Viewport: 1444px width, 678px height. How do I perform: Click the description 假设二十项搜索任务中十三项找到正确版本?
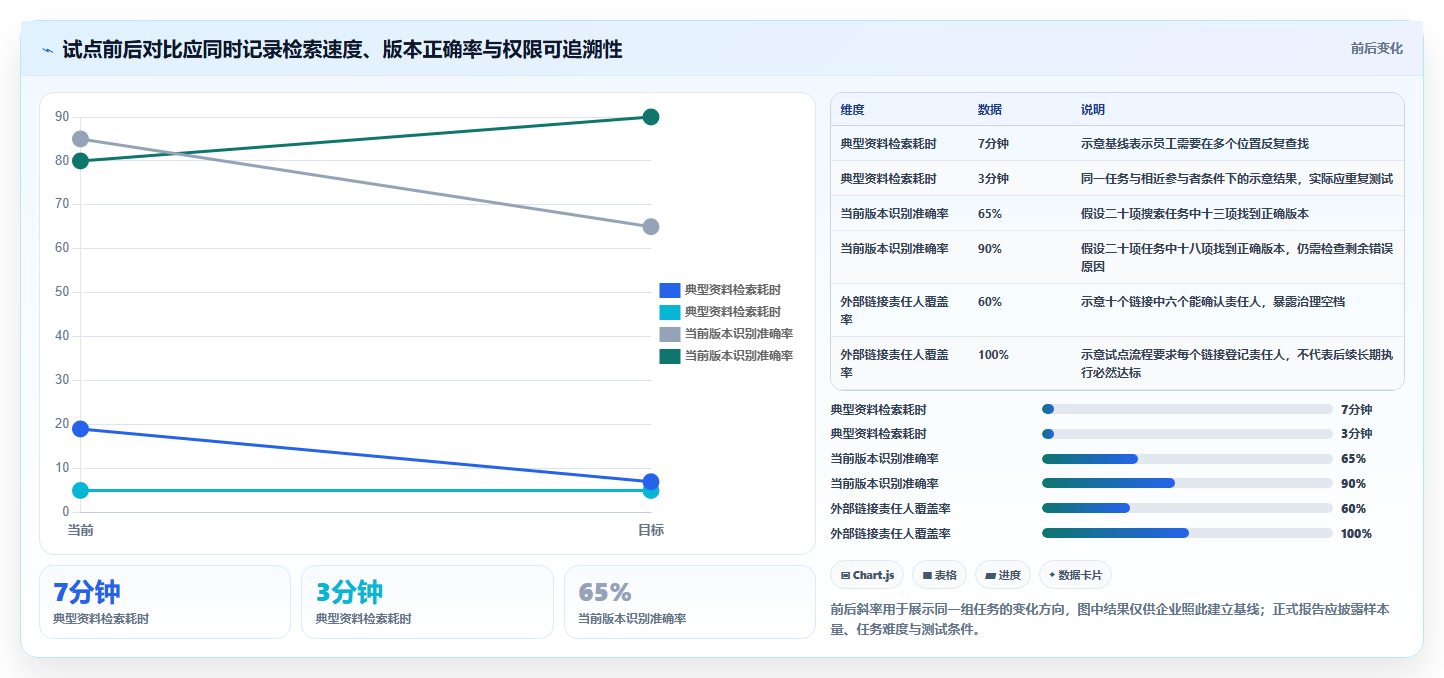pos(1195,214)
